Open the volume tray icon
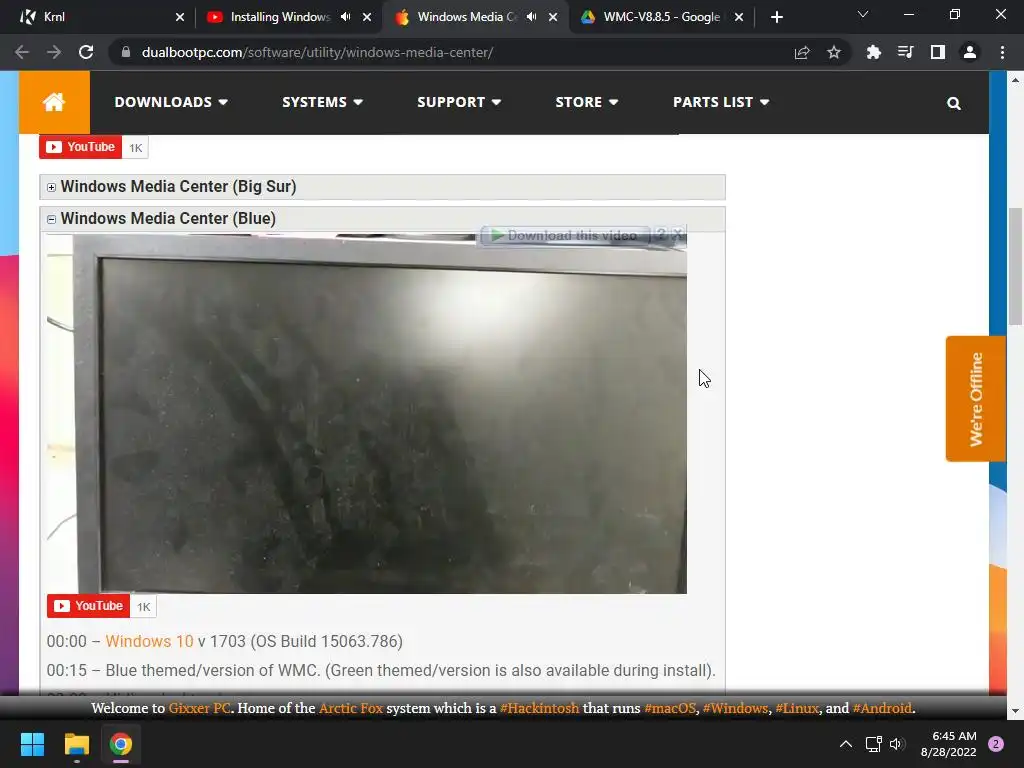The width and height of the screenshot is (1024, 768). click(896, 744)
